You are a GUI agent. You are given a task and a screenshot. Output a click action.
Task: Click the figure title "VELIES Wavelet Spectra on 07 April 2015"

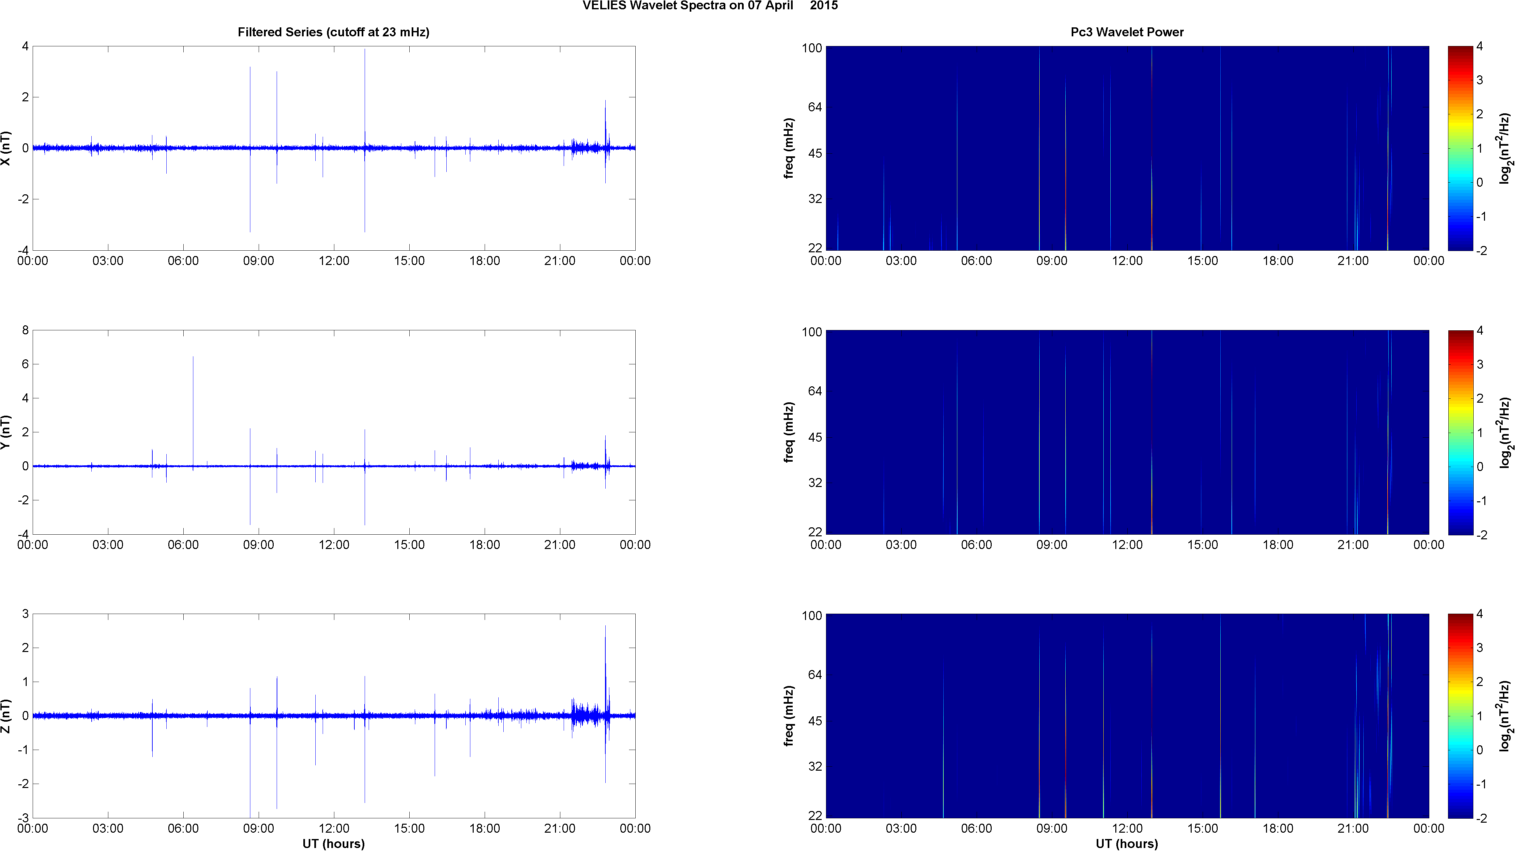[710, 6]
